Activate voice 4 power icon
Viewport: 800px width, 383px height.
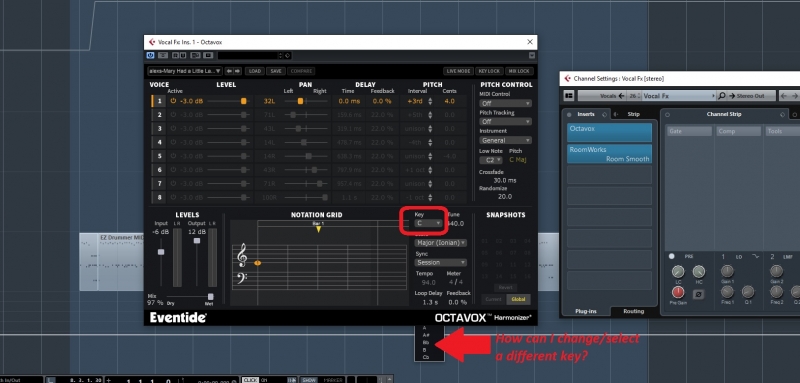(x=173, y=142)
